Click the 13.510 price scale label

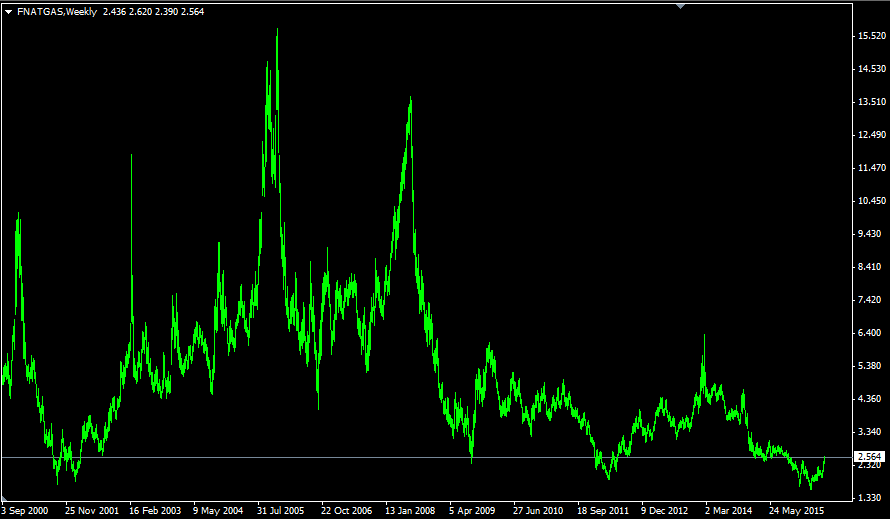[x=872, y=102]
